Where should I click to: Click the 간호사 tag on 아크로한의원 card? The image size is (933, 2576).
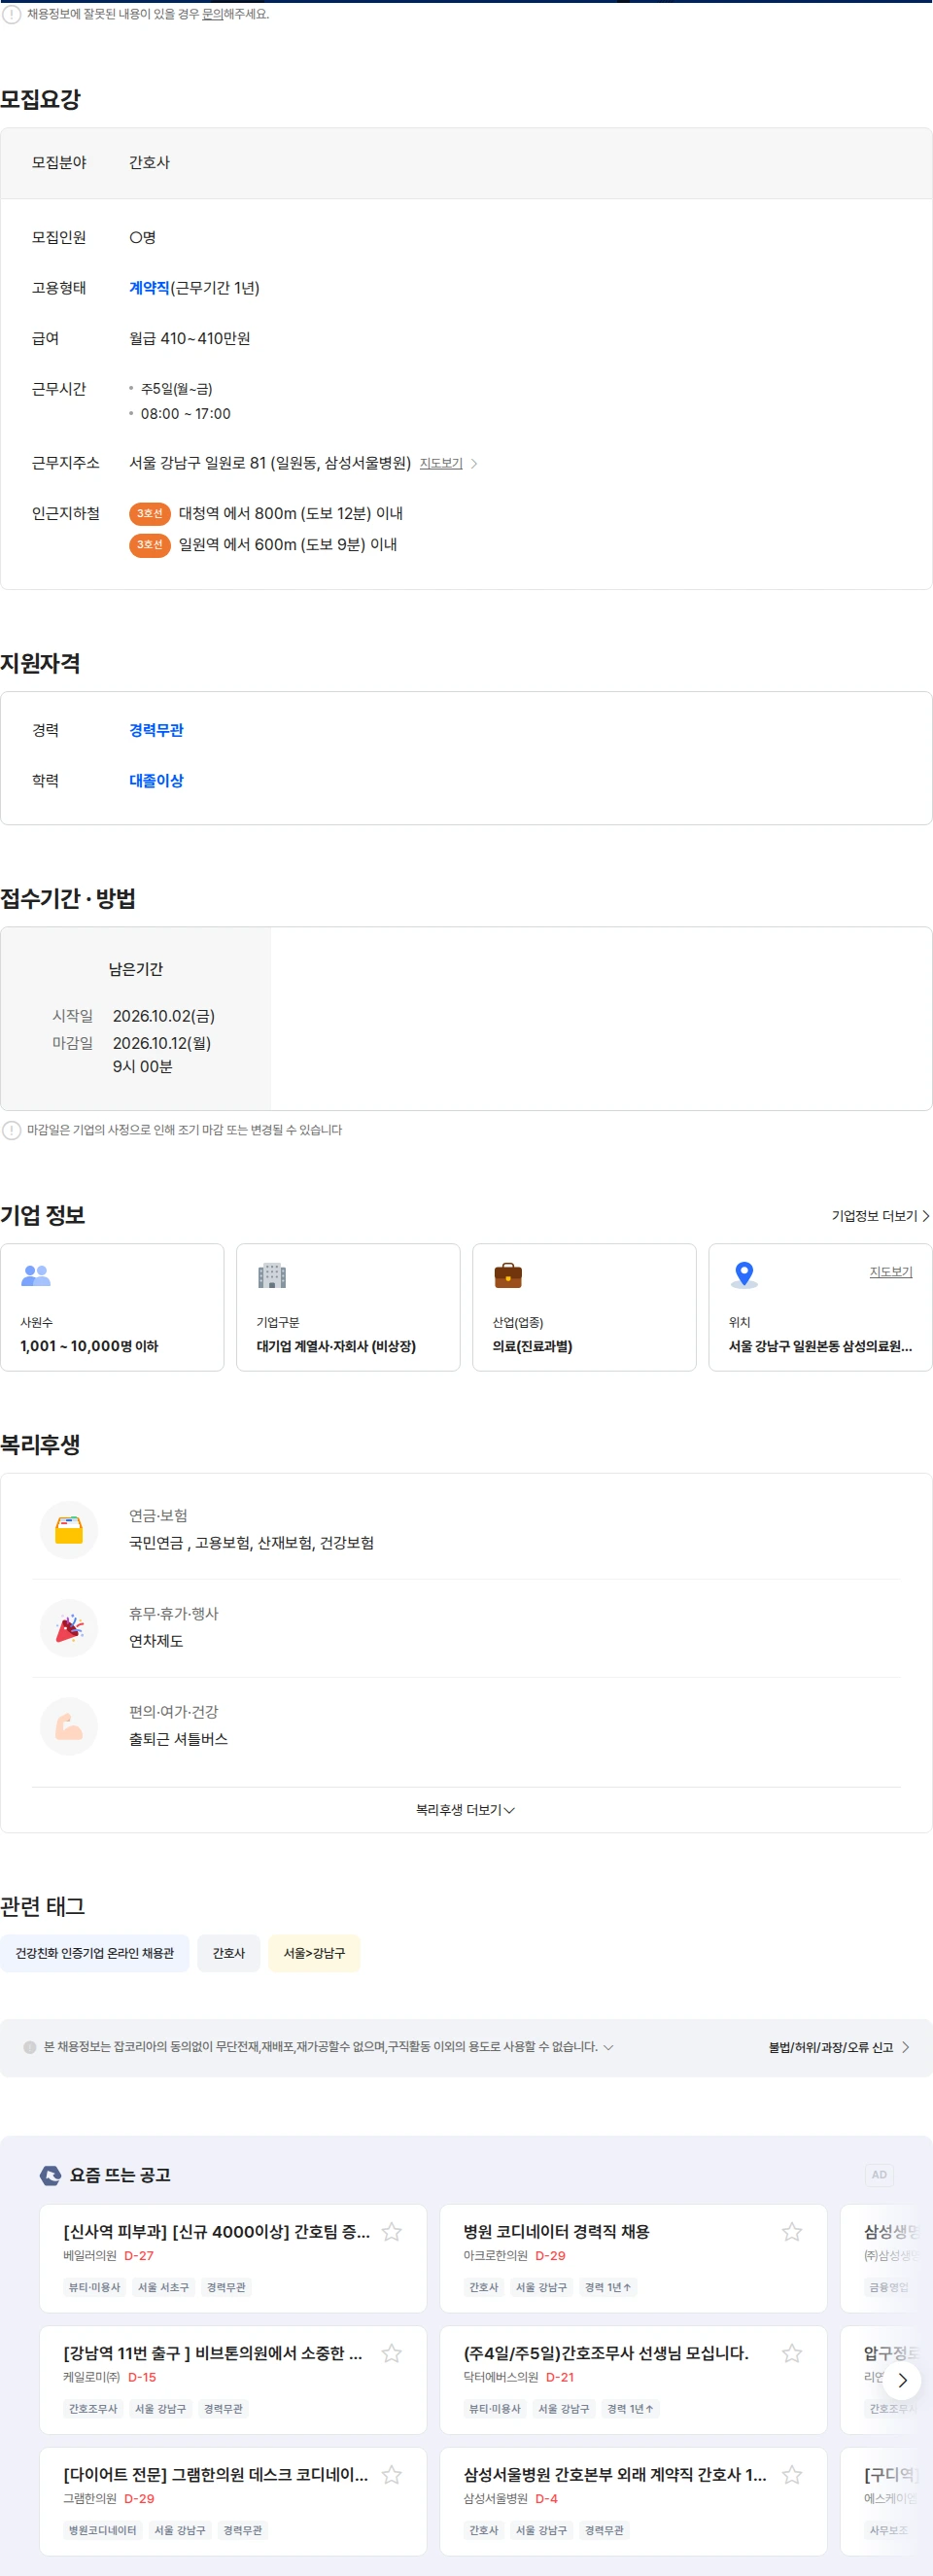pyautogui.click(x=484, y=2287)
